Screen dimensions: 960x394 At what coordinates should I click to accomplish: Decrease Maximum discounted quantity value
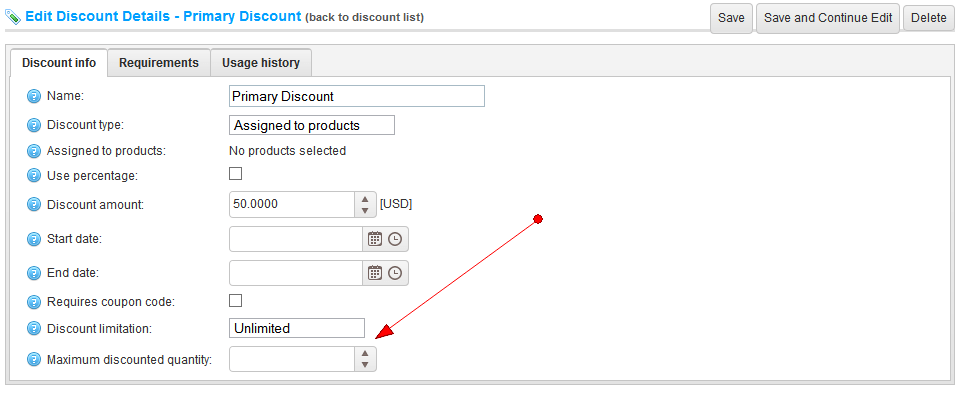[365, 365]
